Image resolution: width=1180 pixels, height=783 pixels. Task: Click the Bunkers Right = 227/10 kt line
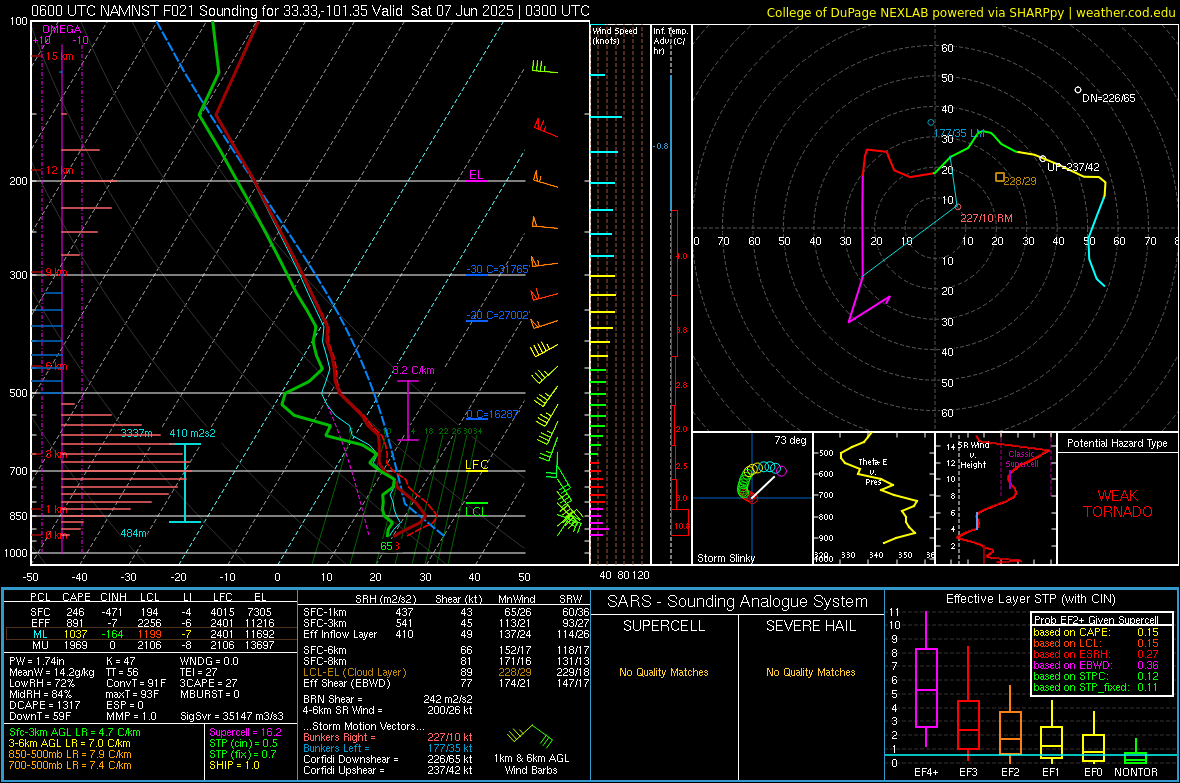[x=388, y=737]
